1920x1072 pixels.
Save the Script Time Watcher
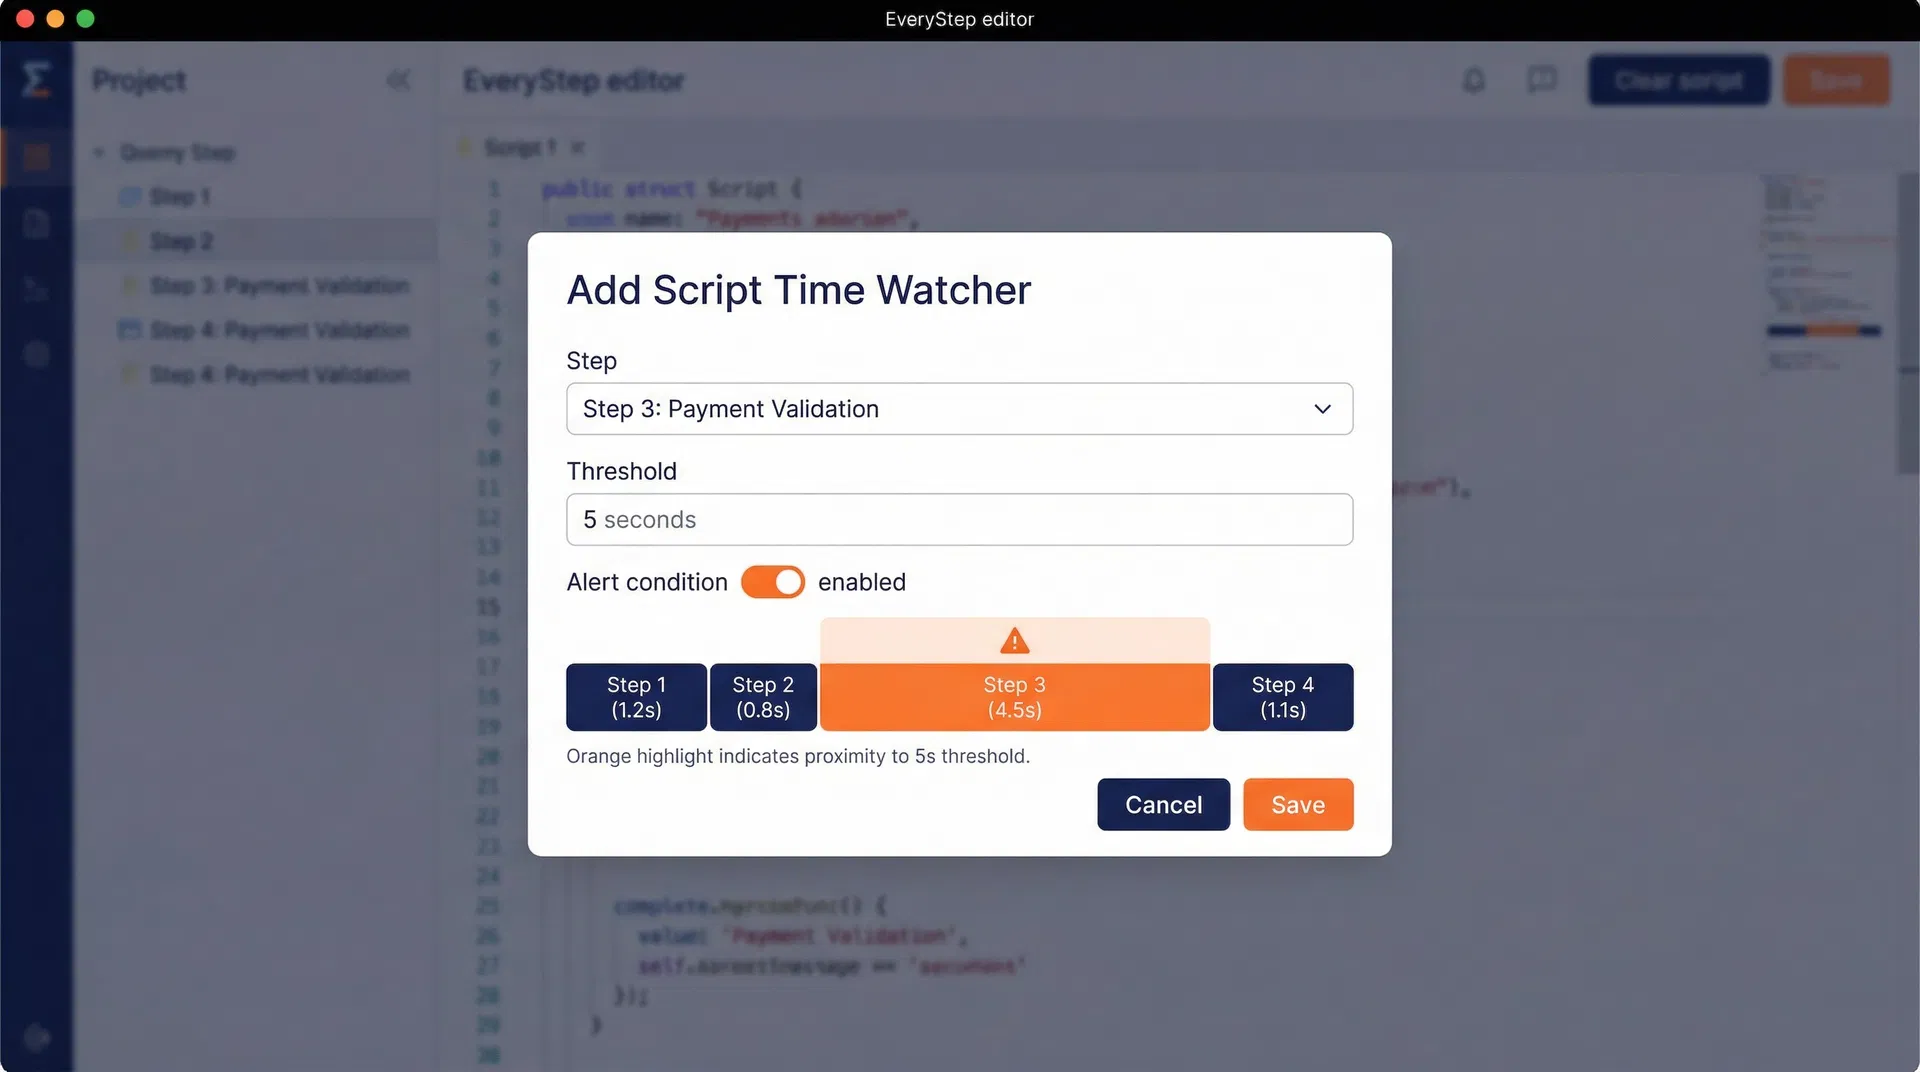[1297, 804]
